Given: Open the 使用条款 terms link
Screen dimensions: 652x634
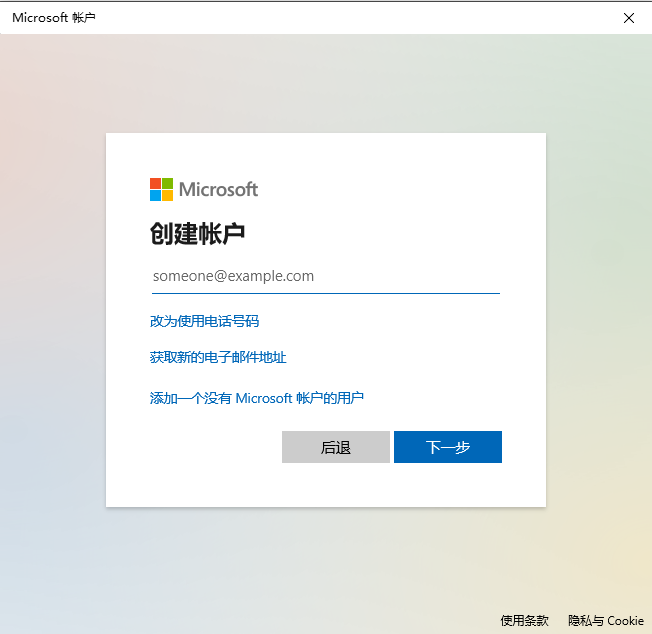Looking at the screenshot, I should pos(524,621).
